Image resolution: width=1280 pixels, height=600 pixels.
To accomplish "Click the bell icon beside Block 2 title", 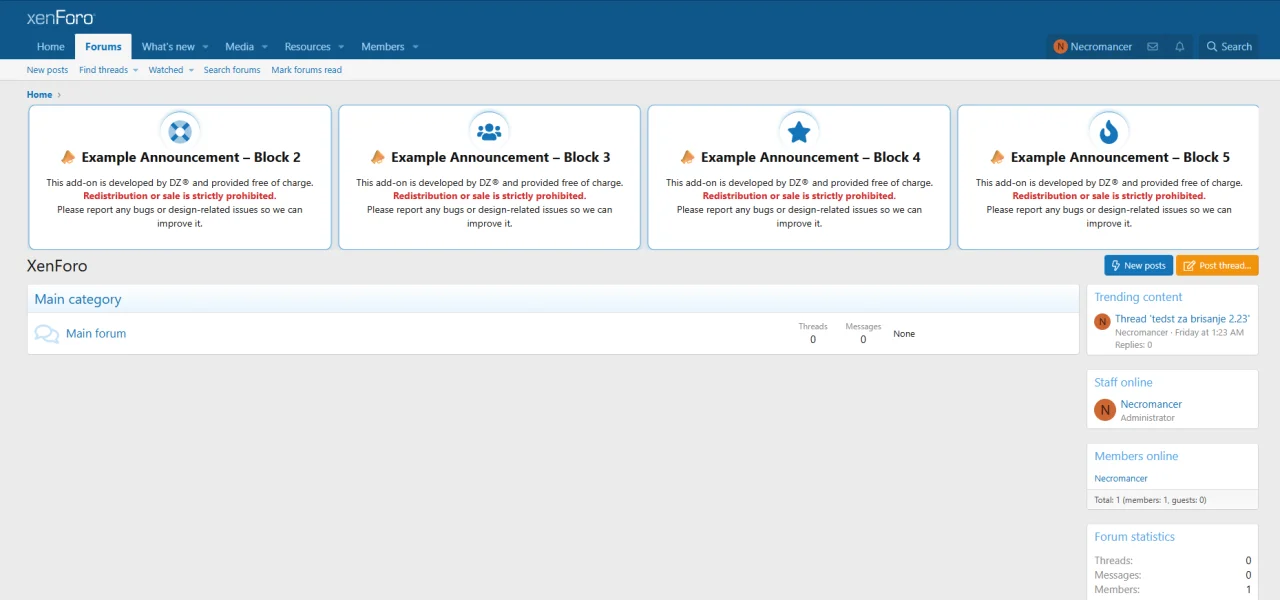I will [x=68, y=157].
